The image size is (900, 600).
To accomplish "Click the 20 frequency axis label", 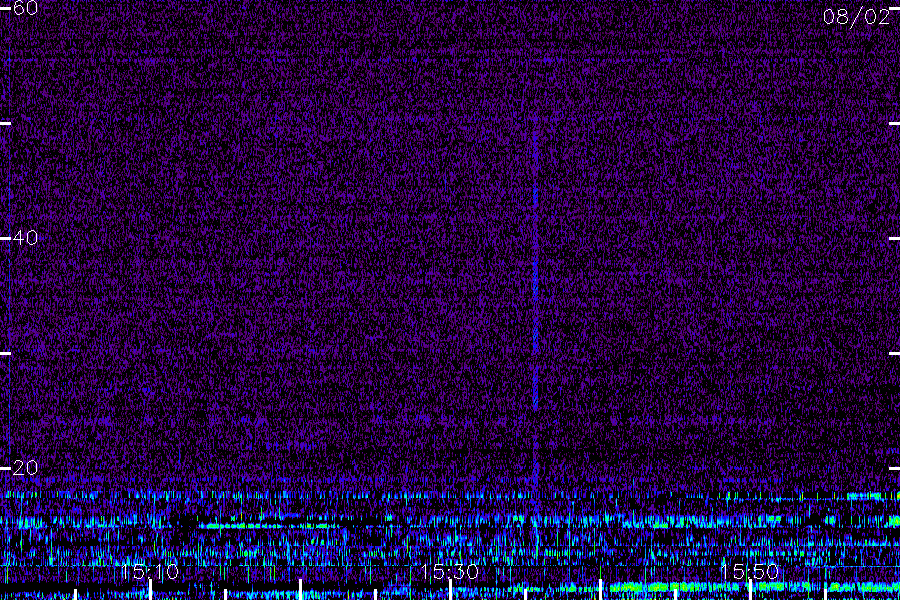I will [x=25, y=468].
